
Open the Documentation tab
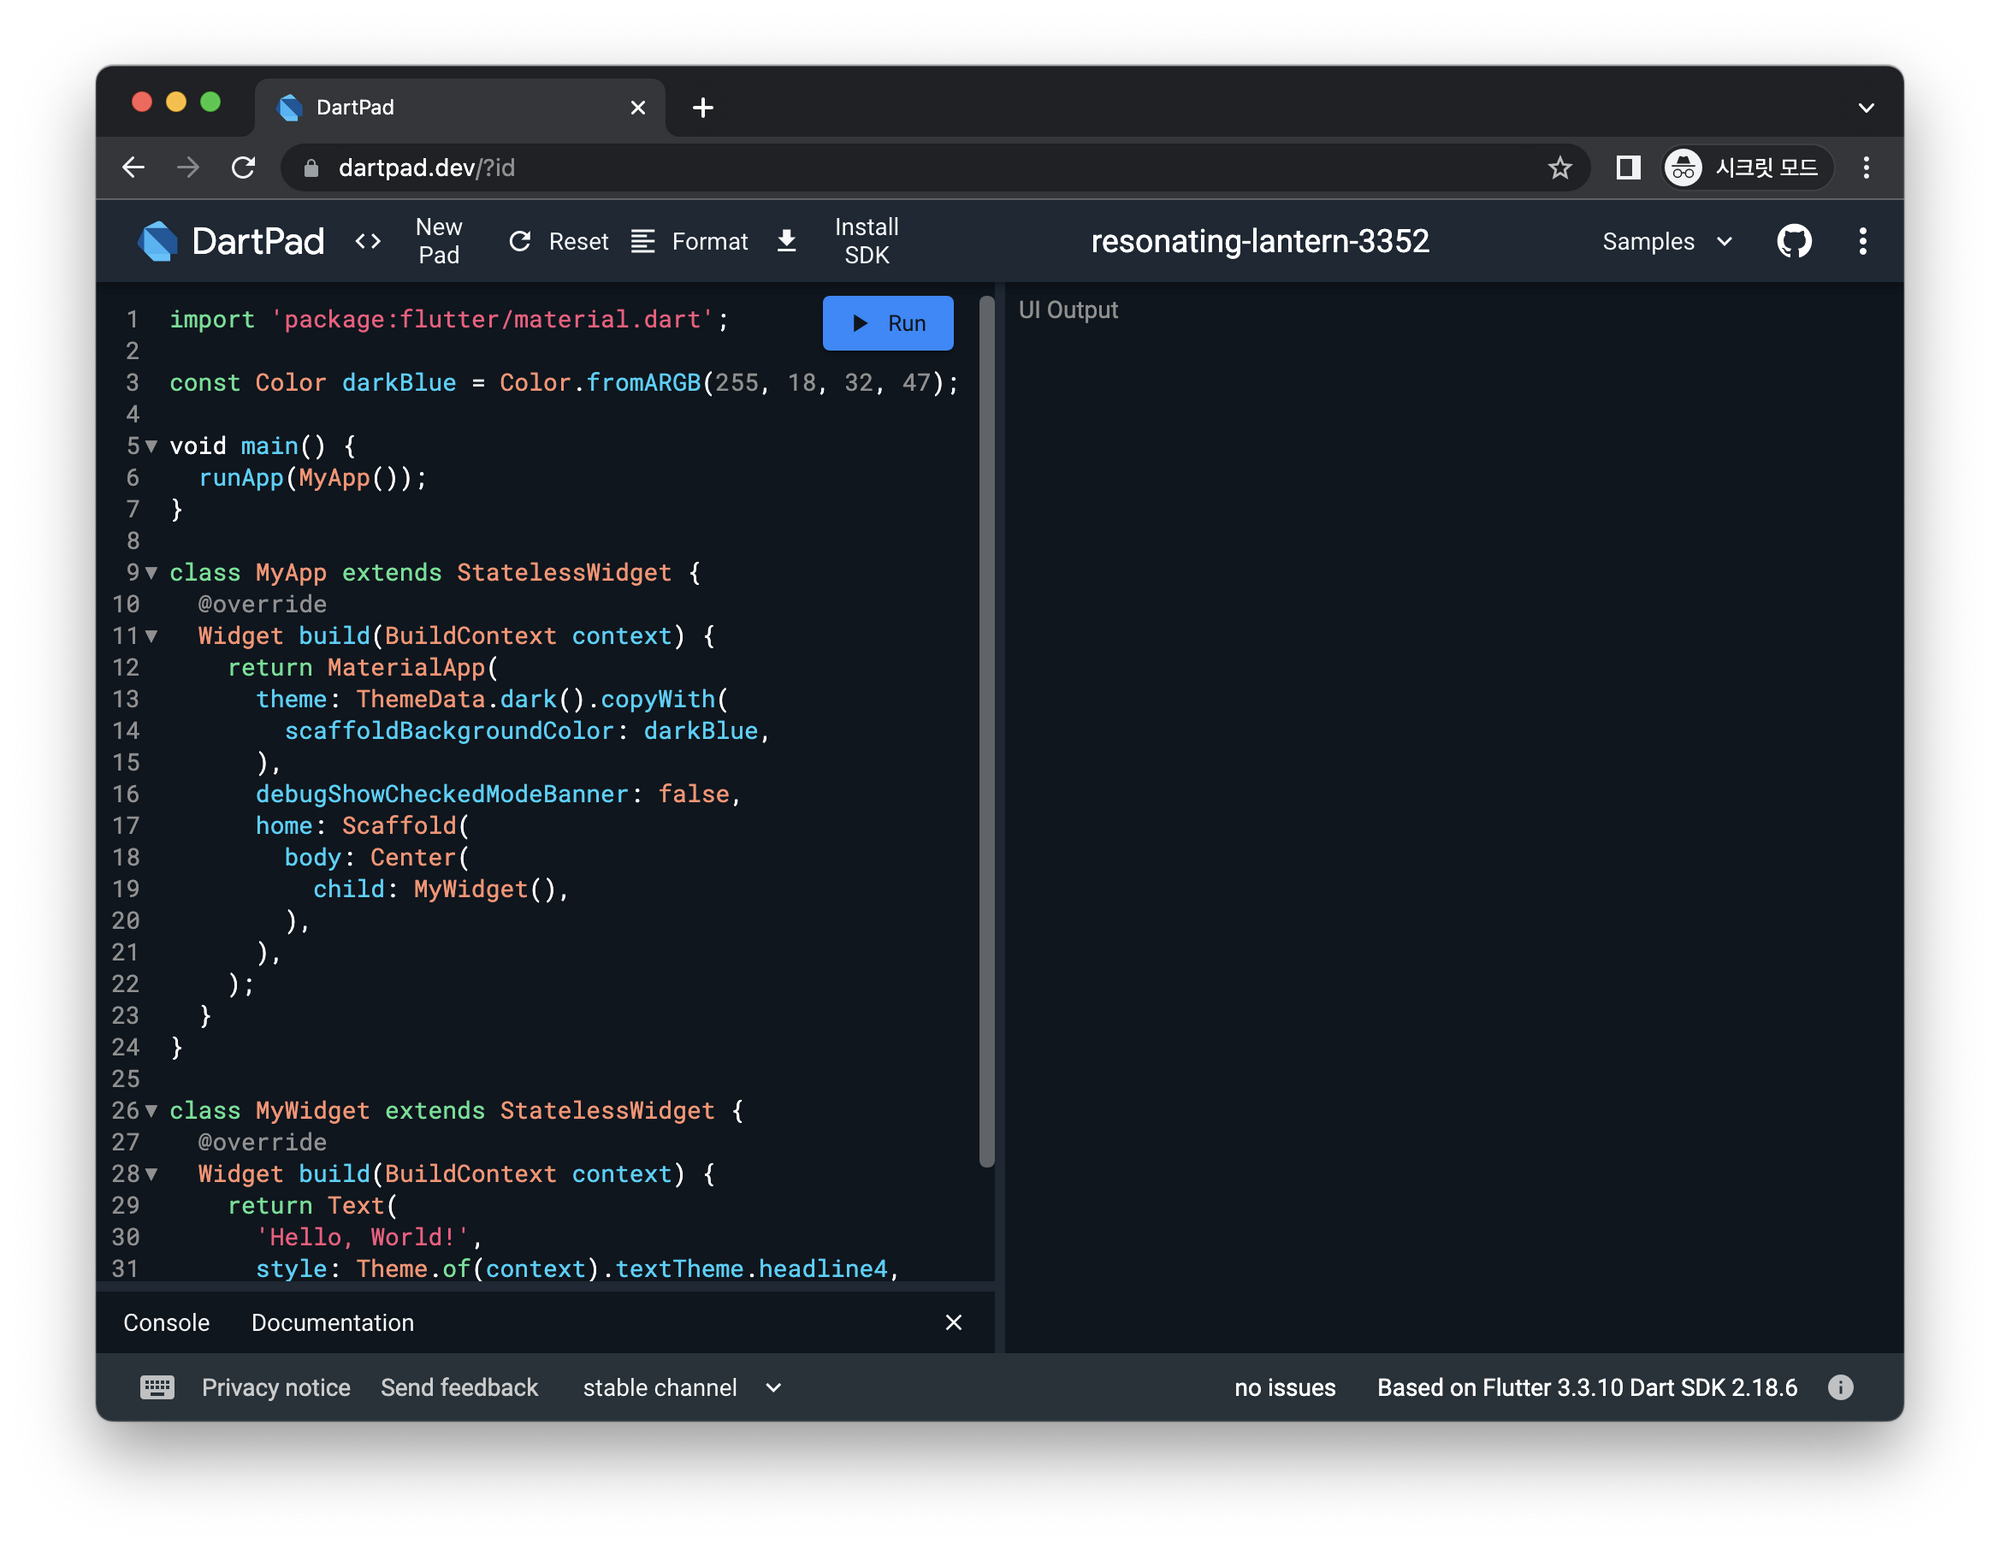(332, 1322)
